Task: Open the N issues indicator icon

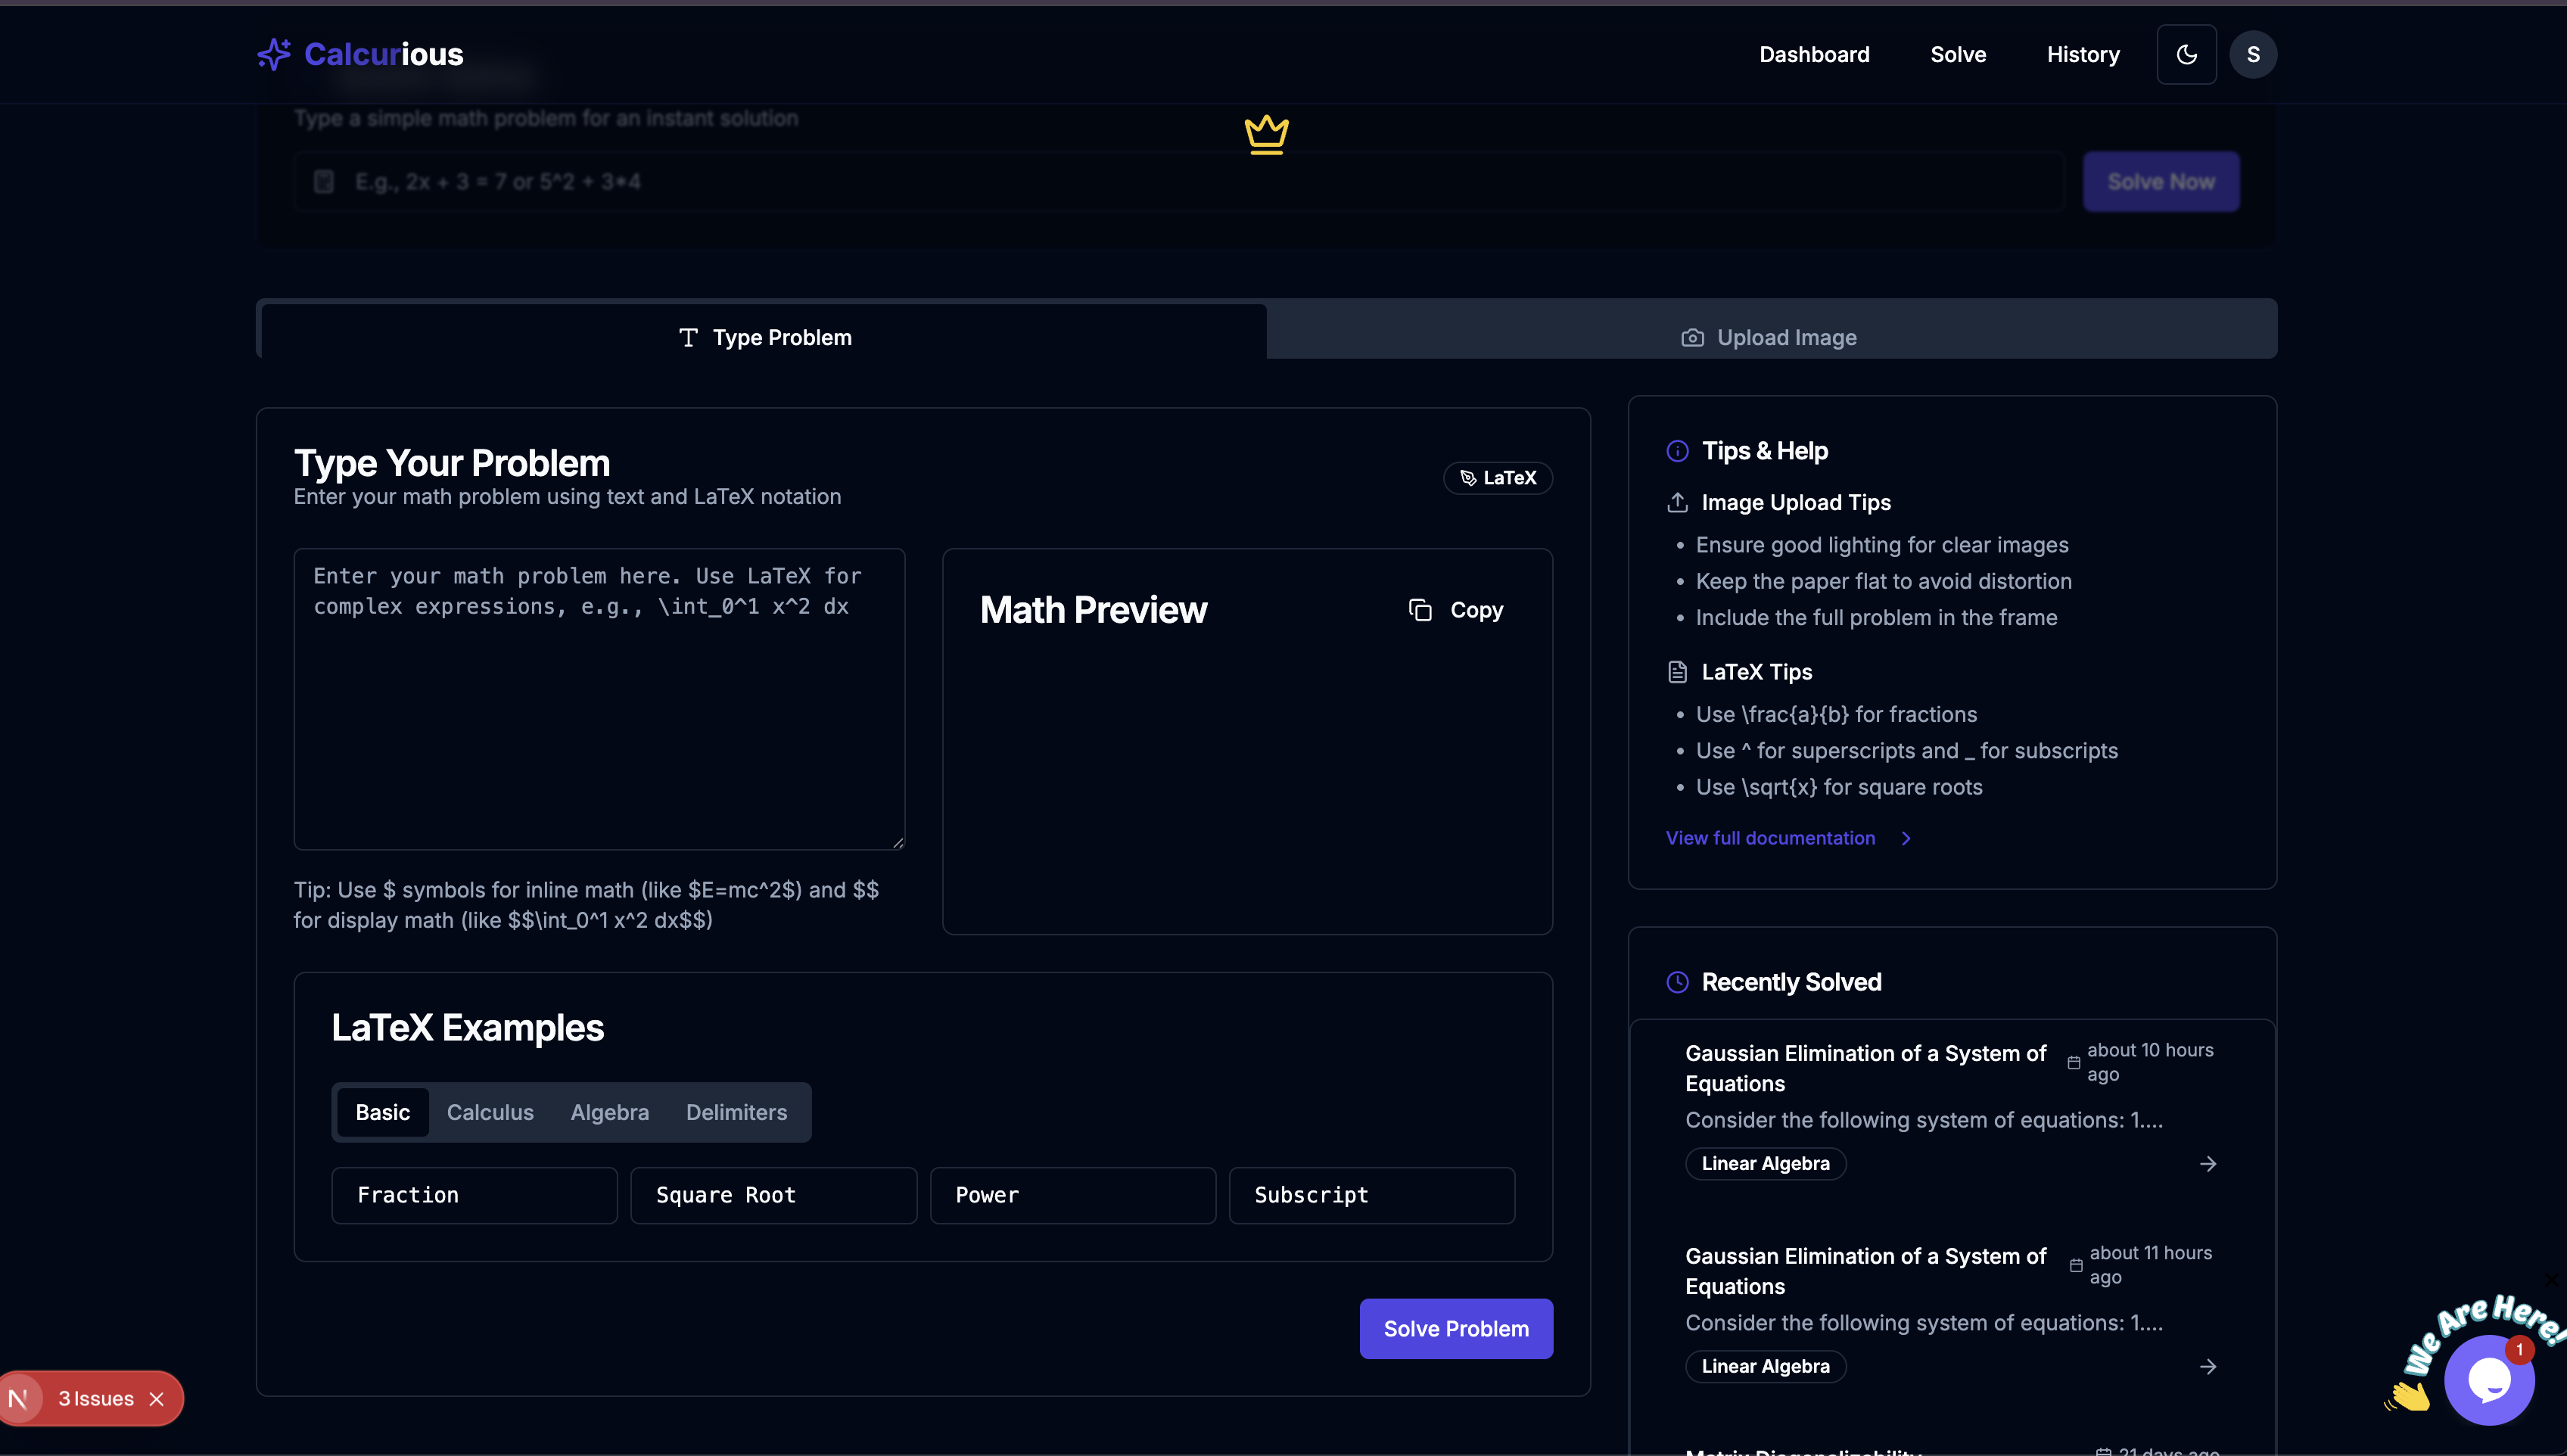Action: click(x=19, y=1399)
